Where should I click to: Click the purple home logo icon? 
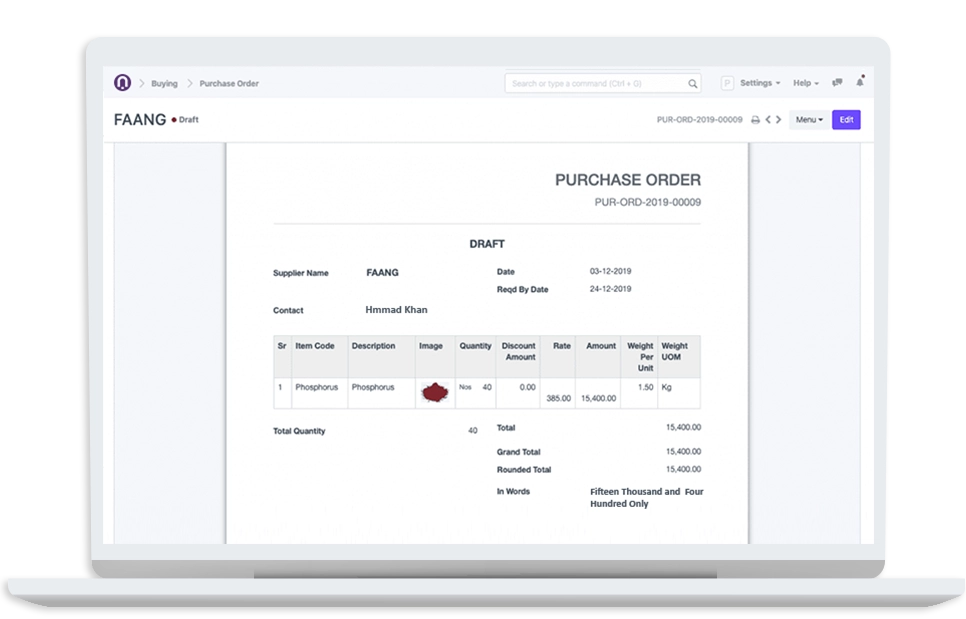(123, 83)
